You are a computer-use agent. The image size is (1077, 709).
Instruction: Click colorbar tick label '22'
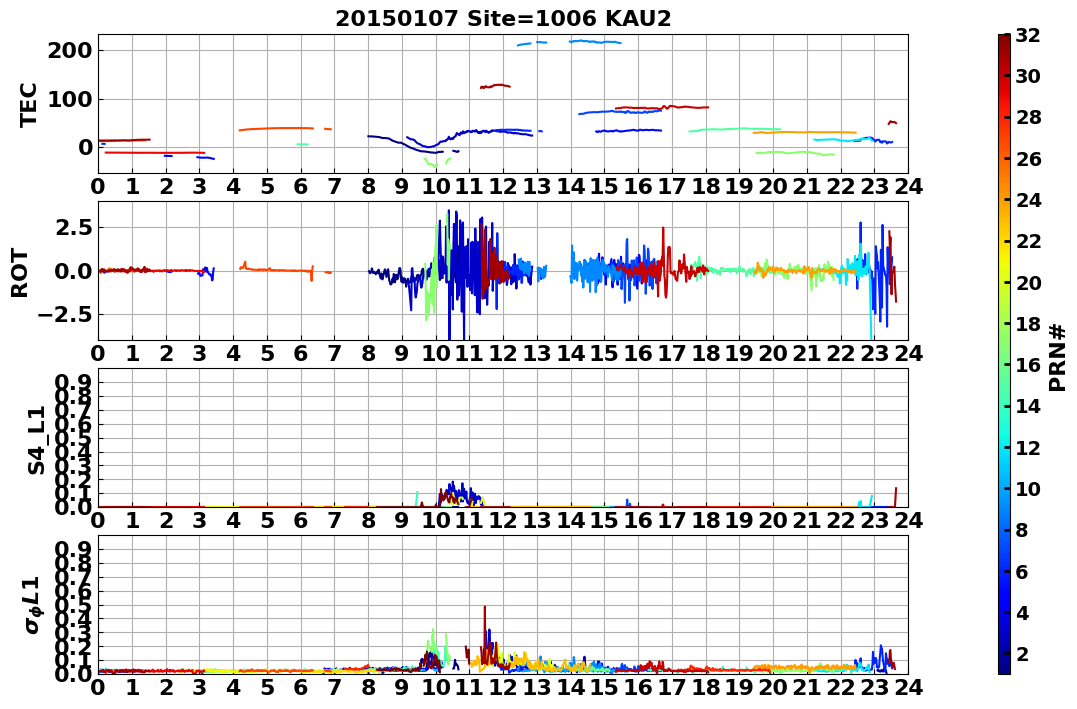click(x=1028, y=241)
